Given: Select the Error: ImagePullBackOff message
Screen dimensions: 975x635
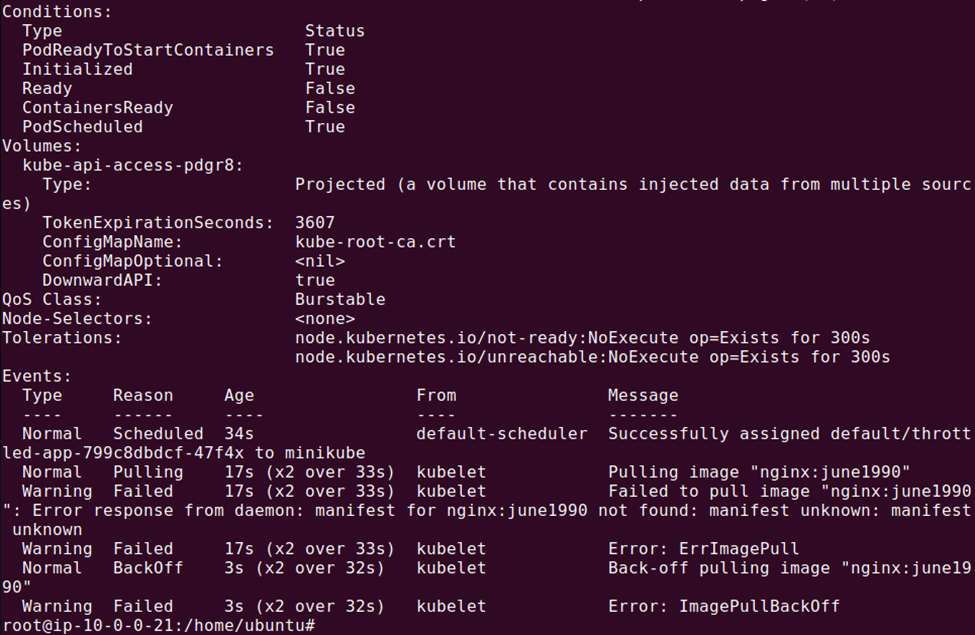Looking at the screenshot, I should (x=723, y=606).
